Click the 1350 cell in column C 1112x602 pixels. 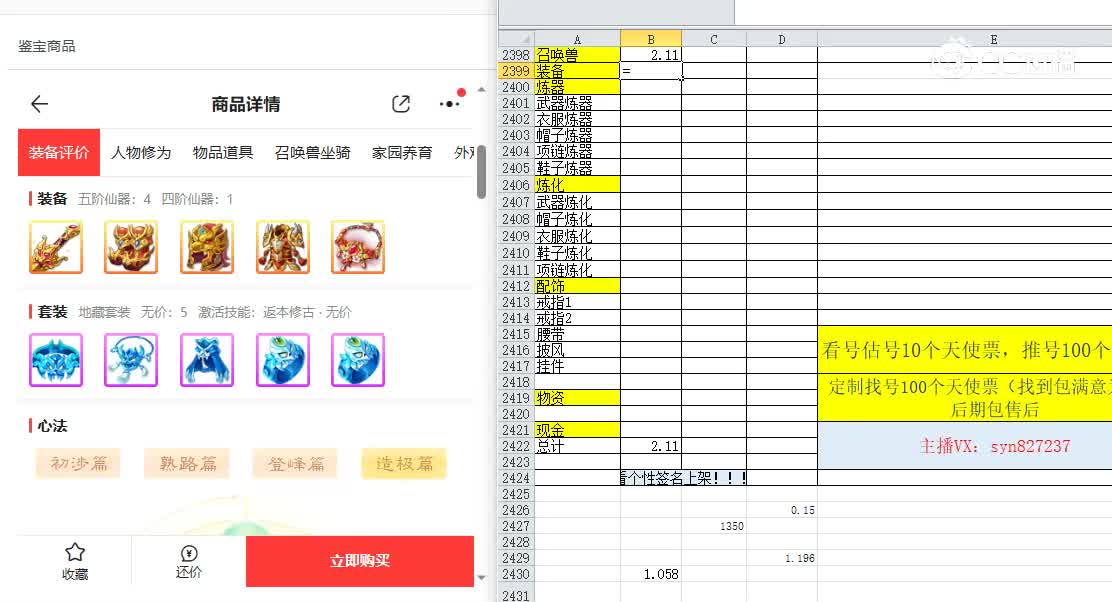(714, 526)
